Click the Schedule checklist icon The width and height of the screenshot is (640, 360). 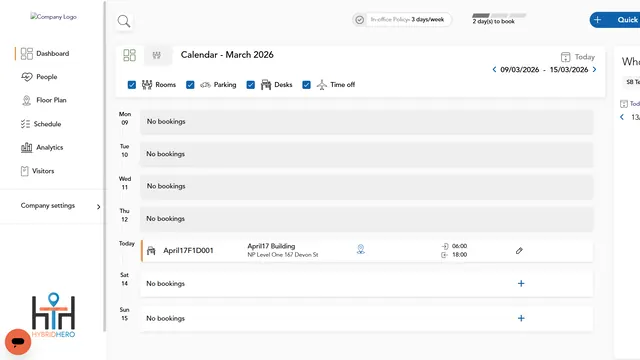[x=25, y=124]
